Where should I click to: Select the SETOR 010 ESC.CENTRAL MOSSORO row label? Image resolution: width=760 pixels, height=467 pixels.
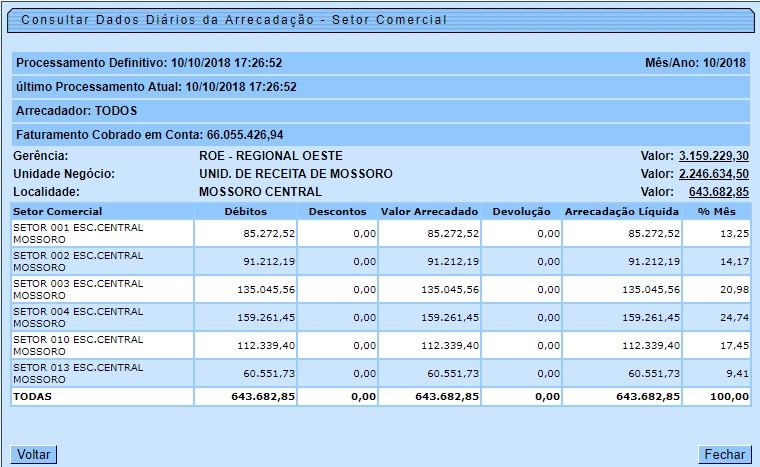(78, 345)
